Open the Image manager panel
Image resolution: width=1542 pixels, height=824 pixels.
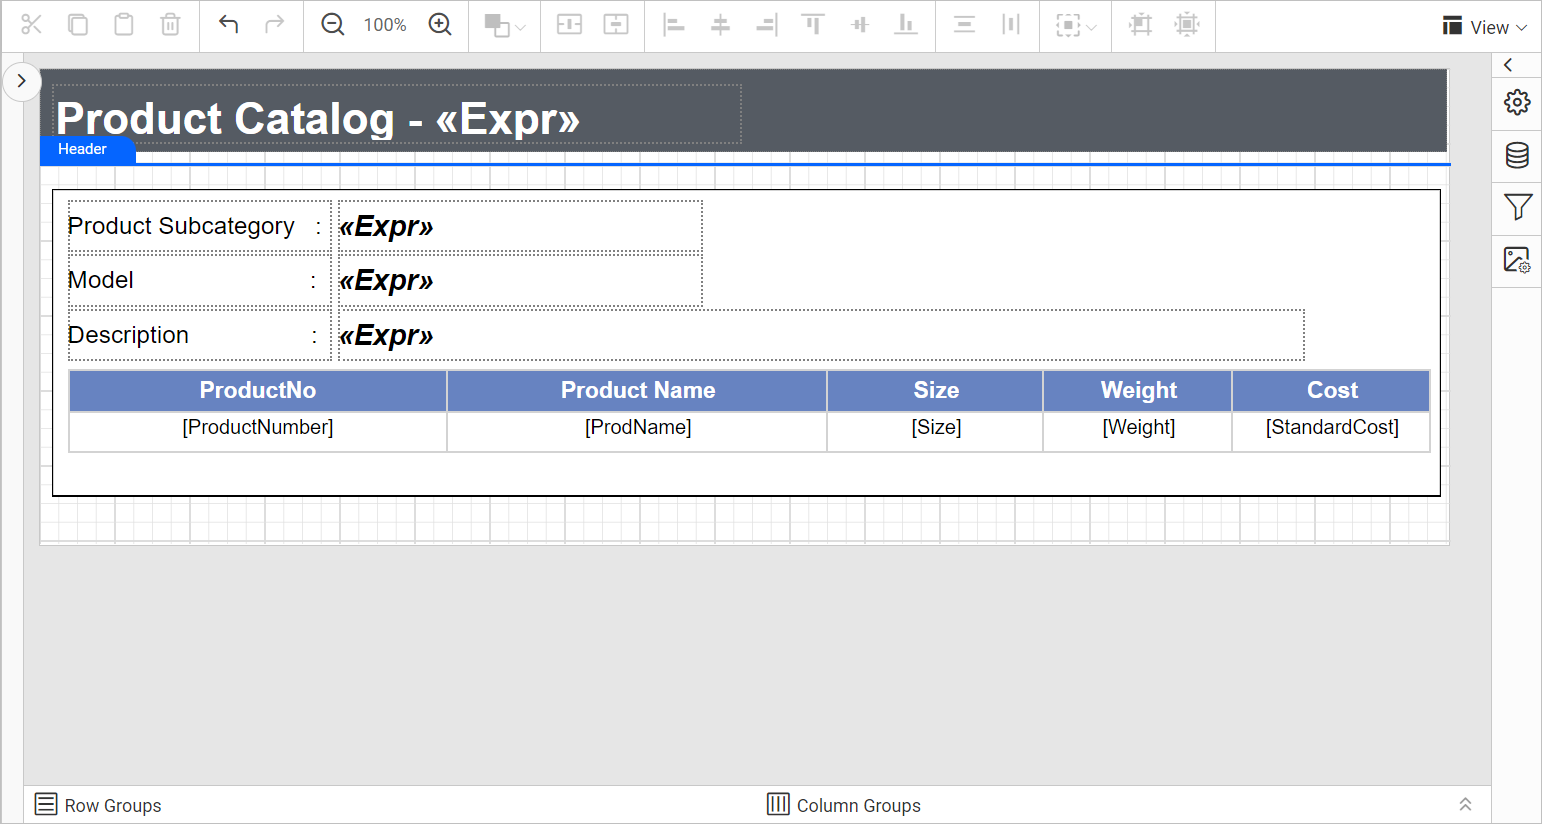[x=1517, y=260]
